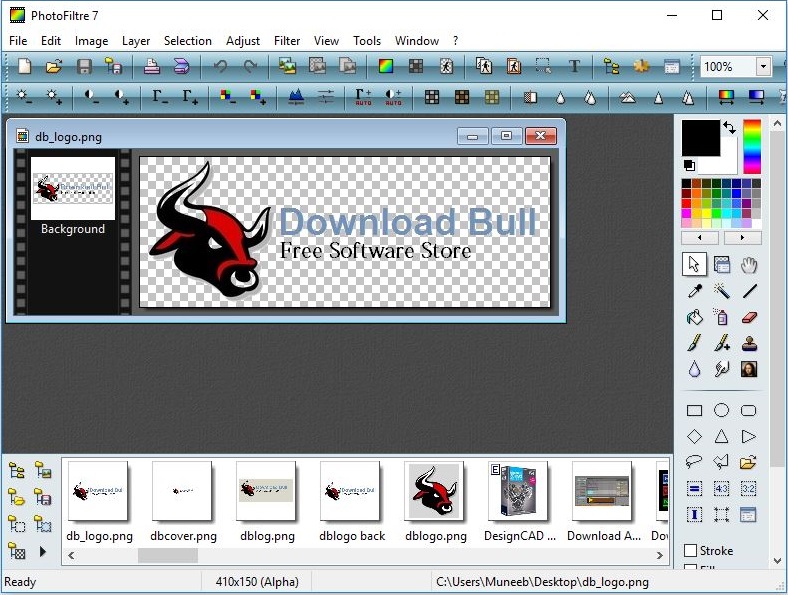Image resolution: width=788 pixels, height=595 pixels.
Task: Open the Filter menu
Action: coord(286,41)
